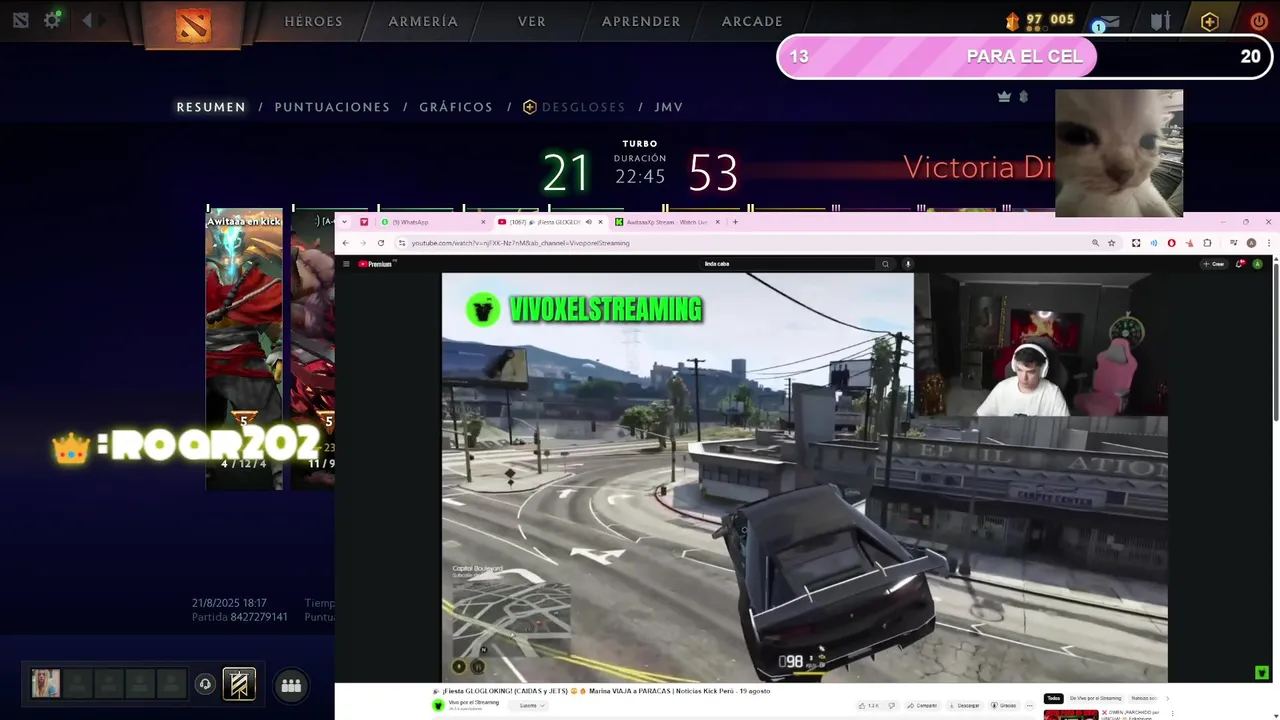This screenshot has height=720, width=1280.
Task: Click the Dota dashboard top-left corner icon
Action: pyautogui.click(x=20, y=20)
